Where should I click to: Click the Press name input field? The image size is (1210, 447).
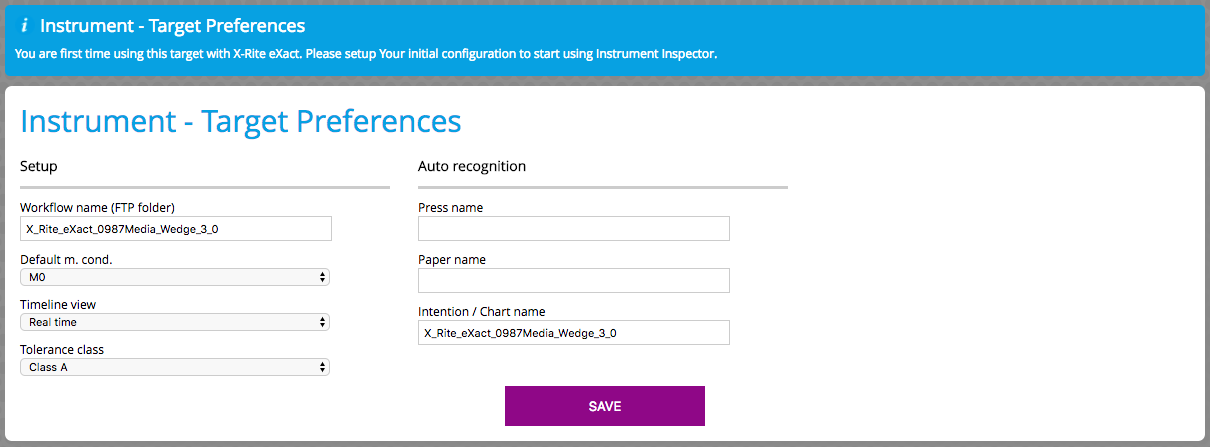[574, 229]
